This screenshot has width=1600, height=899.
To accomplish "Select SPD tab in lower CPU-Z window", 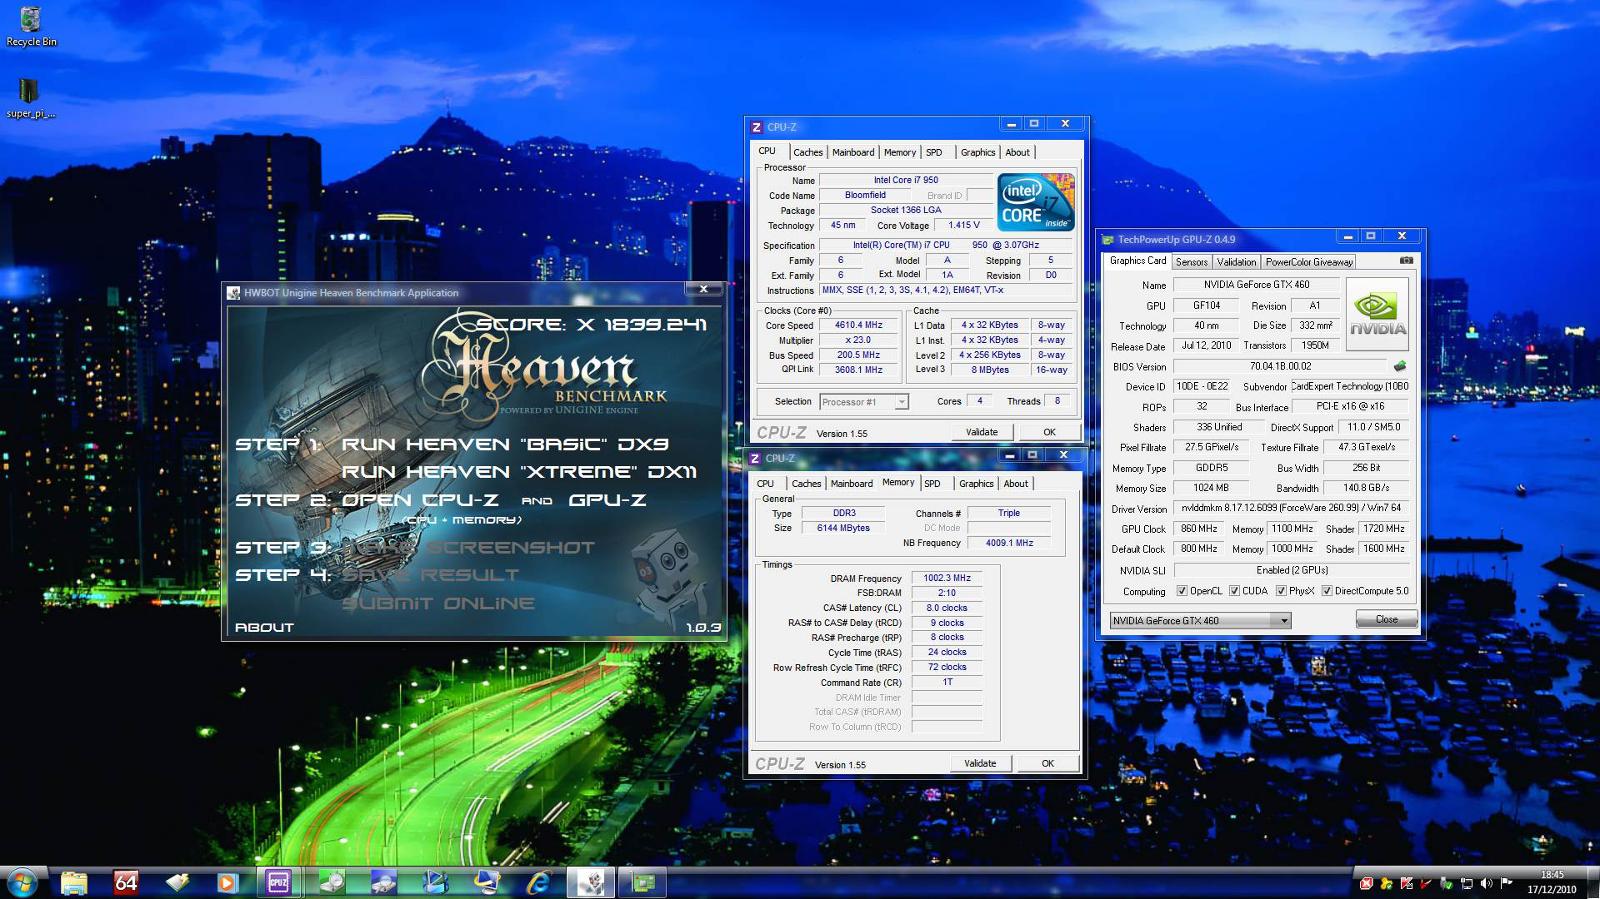I will 932,483.
